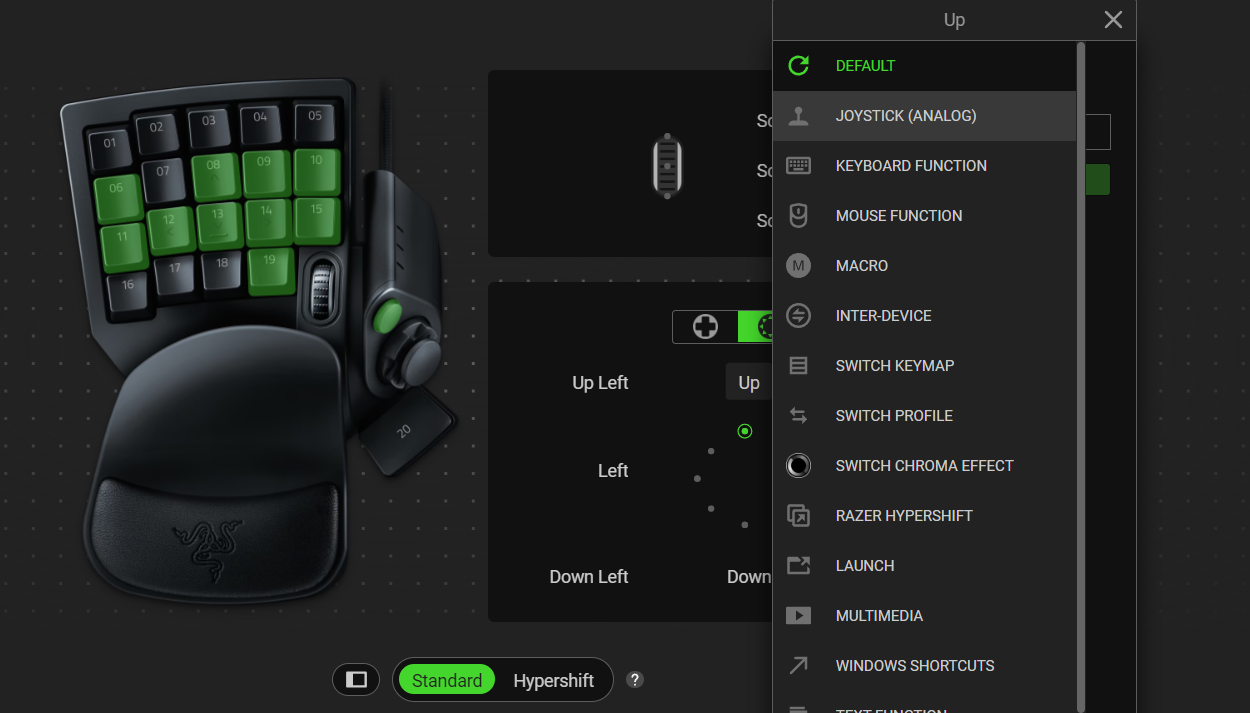Choose INTER-DEVICE from the list
Screen dimensions: 1250x713
[x=925, y=316]
